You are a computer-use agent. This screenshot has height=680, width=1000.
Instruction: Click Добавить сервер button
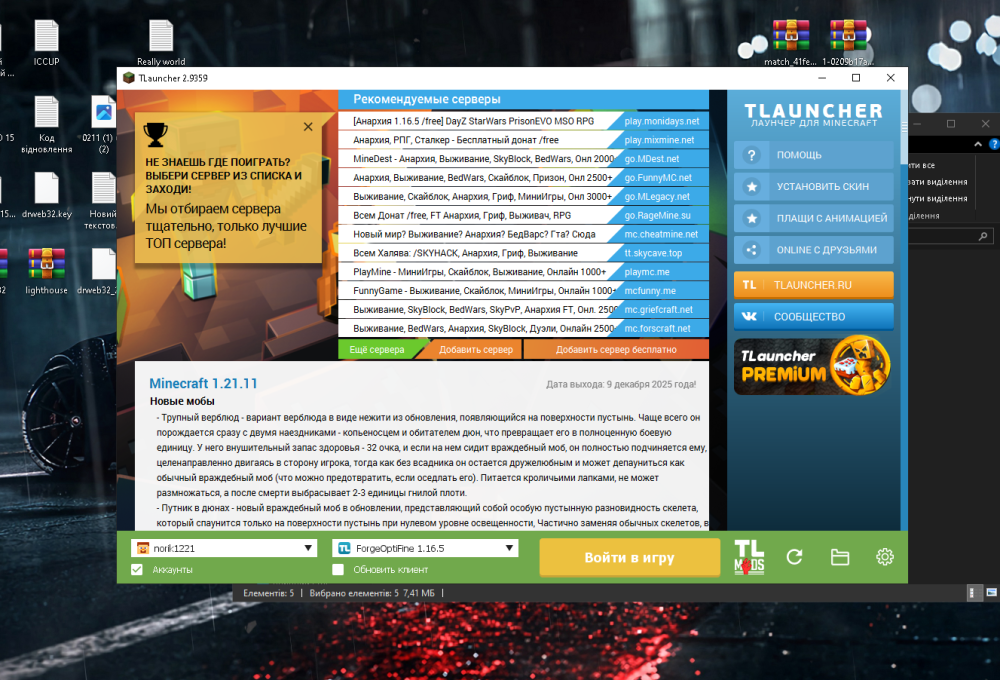(476, 350)
